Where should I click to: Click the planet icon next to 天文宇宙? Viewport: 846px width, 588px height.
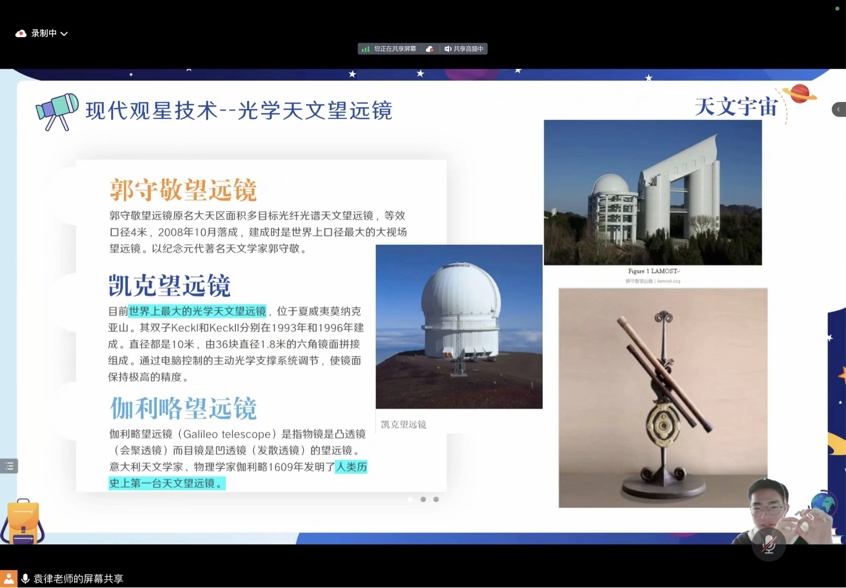pyautogui.click(x=799, y=95)
